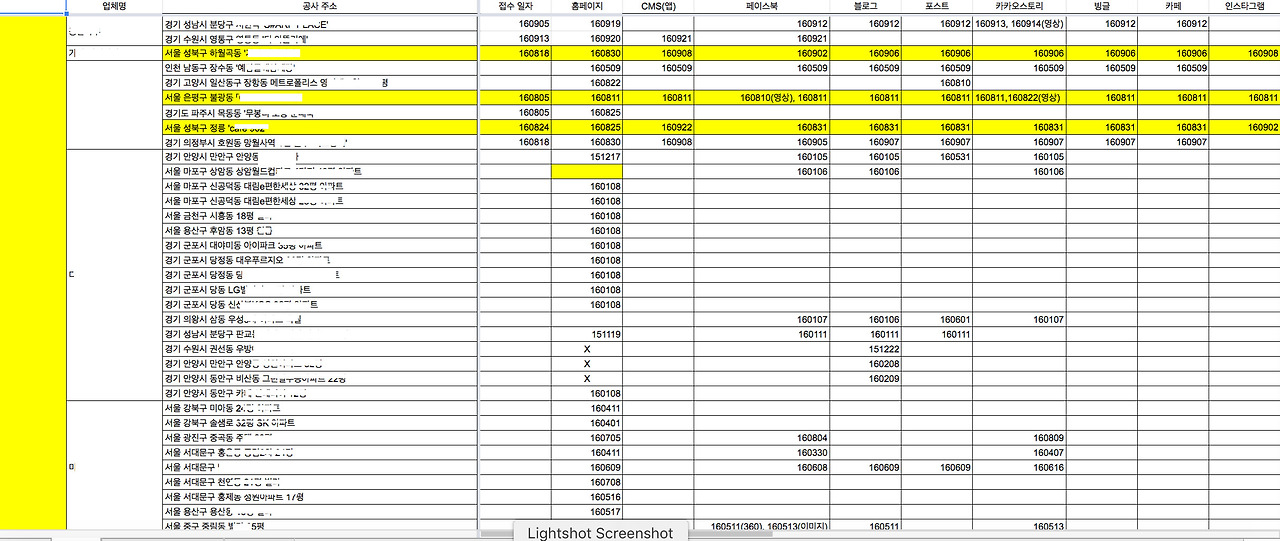
Task: Select the 빙글 column header
Action: 1103,6
